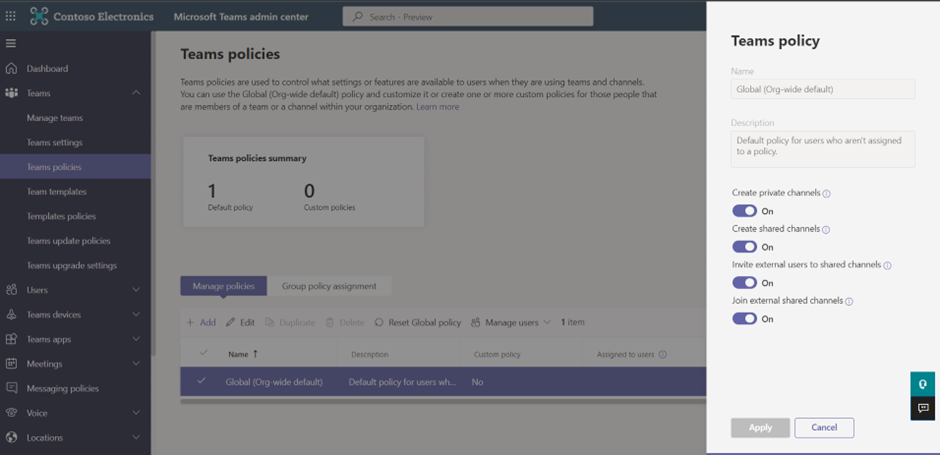Open the app launcher waffle icon
The width and height of the screenshot is (940, 455).
[11, 17]
